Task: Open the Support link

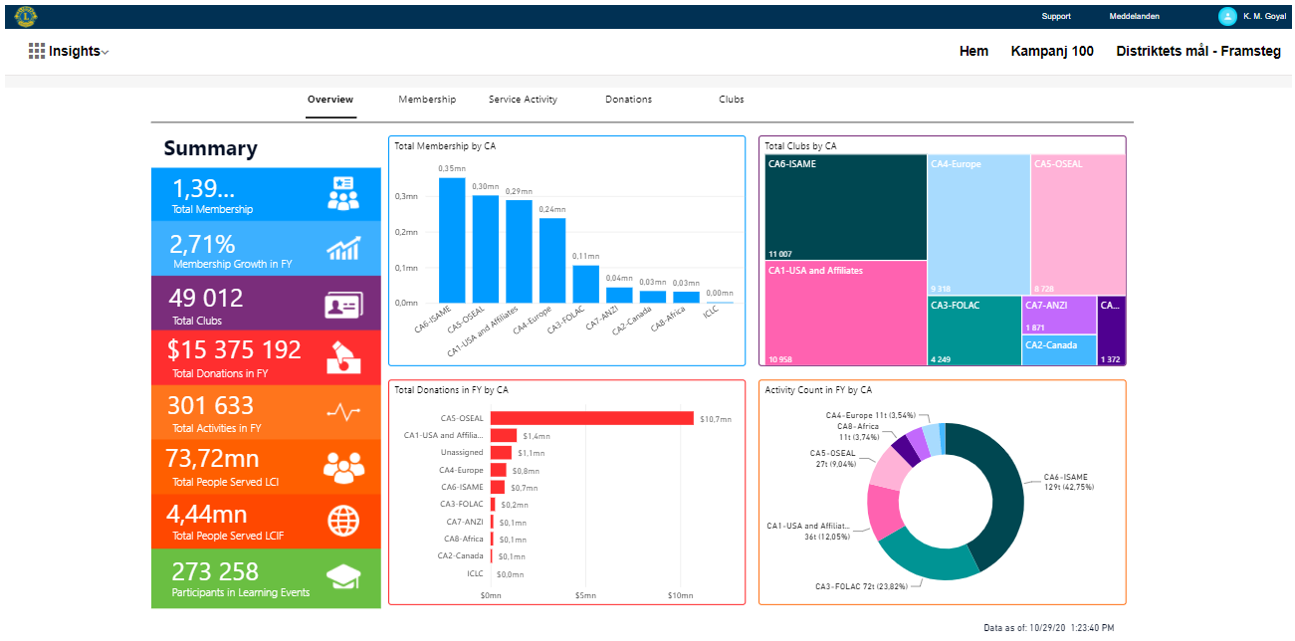Action: [1056, 16]
